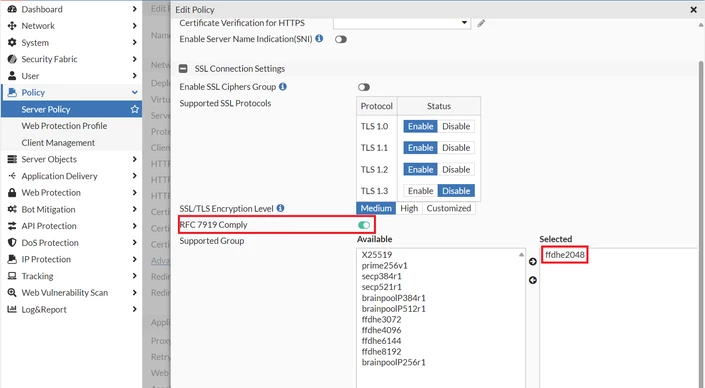Toggle the Enable SSL Ciphers Group switch
This screenshot has height=388, width=705.
coord(364,87)
